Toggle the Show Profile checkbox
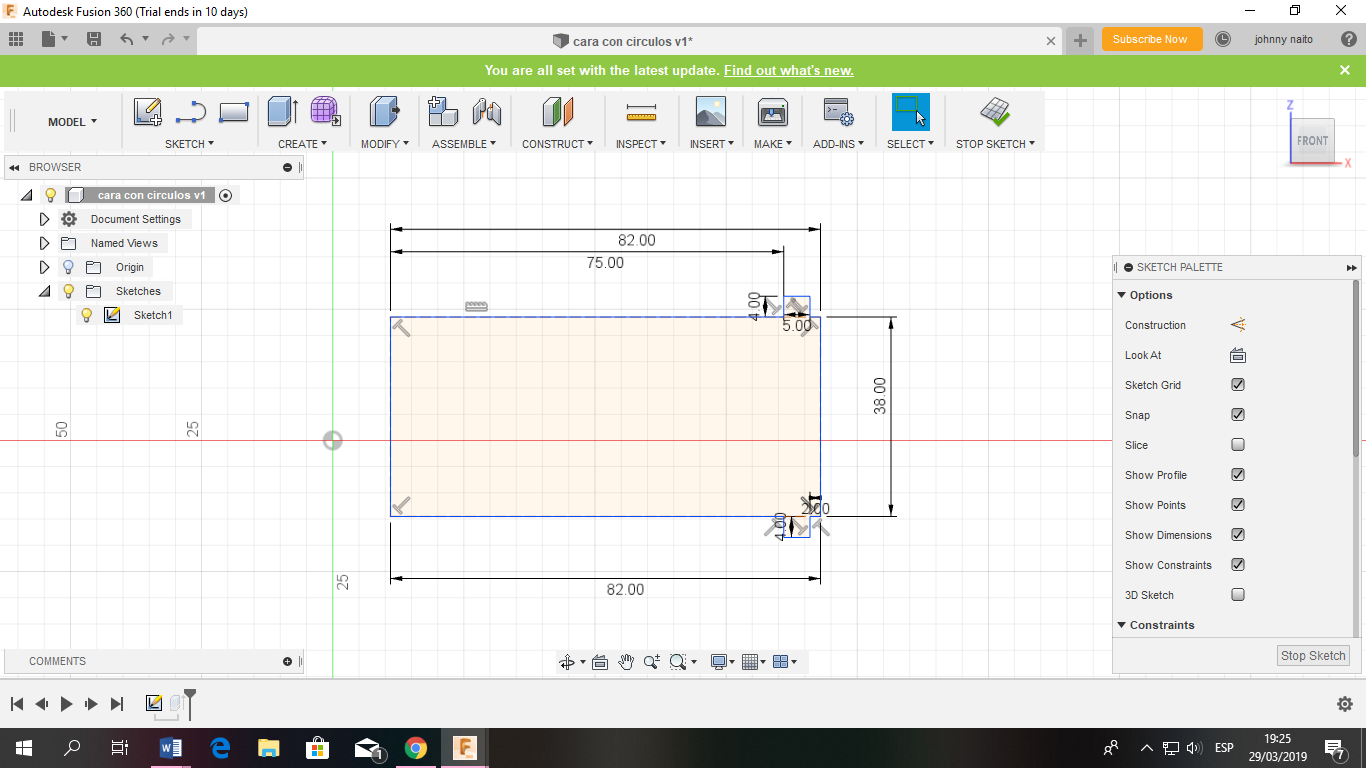The height and width of the screenshot is (768, 1366). click(x=1238, y=475)
